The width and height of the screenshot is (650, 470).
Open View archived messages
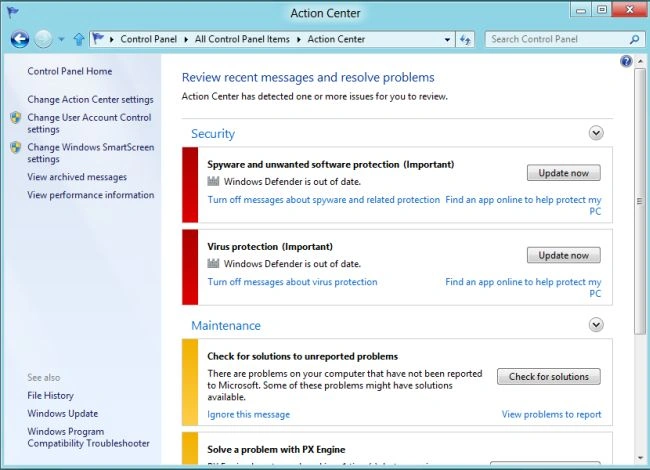pos(77,177)
